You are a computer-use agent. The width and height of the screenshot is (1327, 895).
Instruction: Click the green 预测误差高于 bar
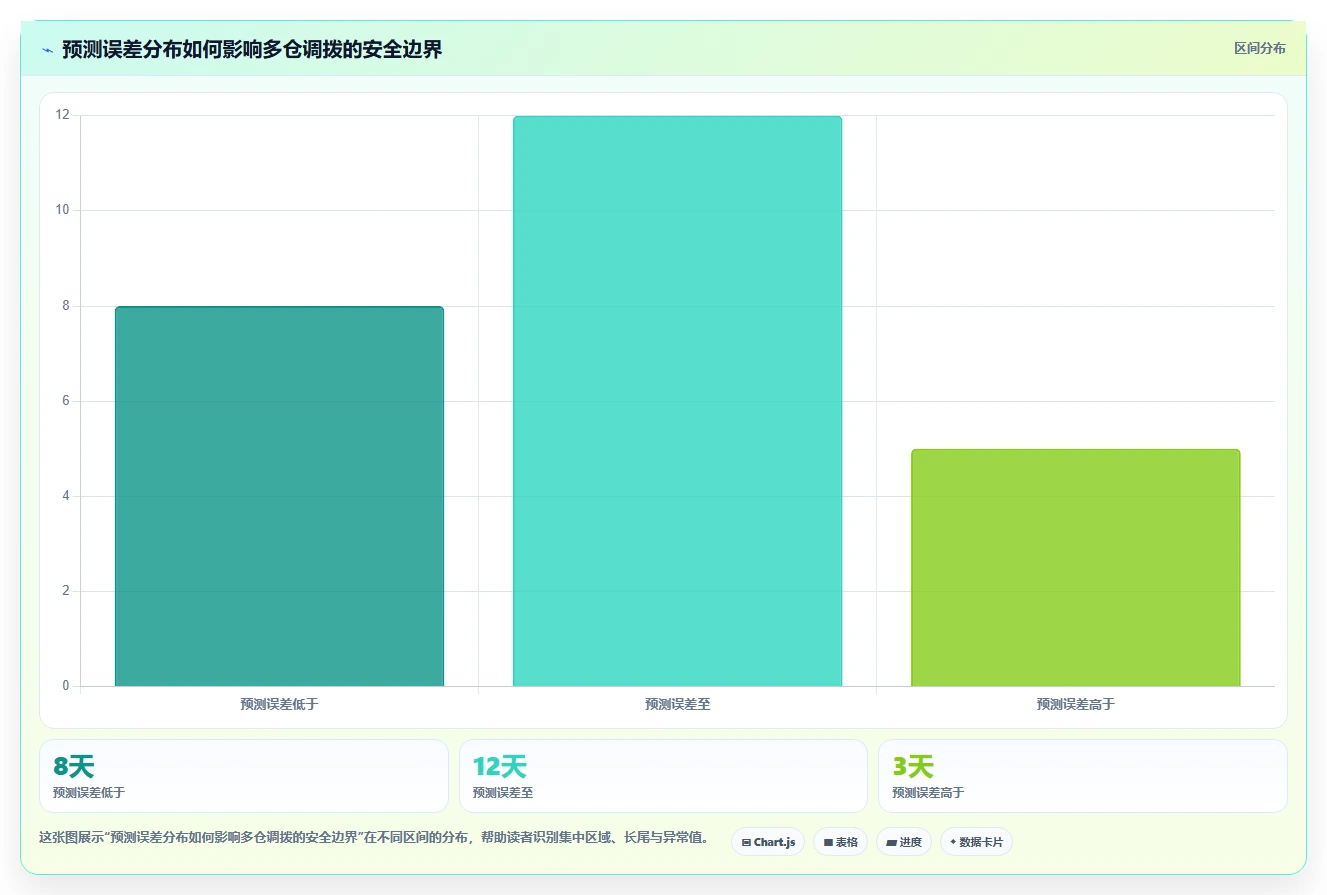click(1075, 568)
